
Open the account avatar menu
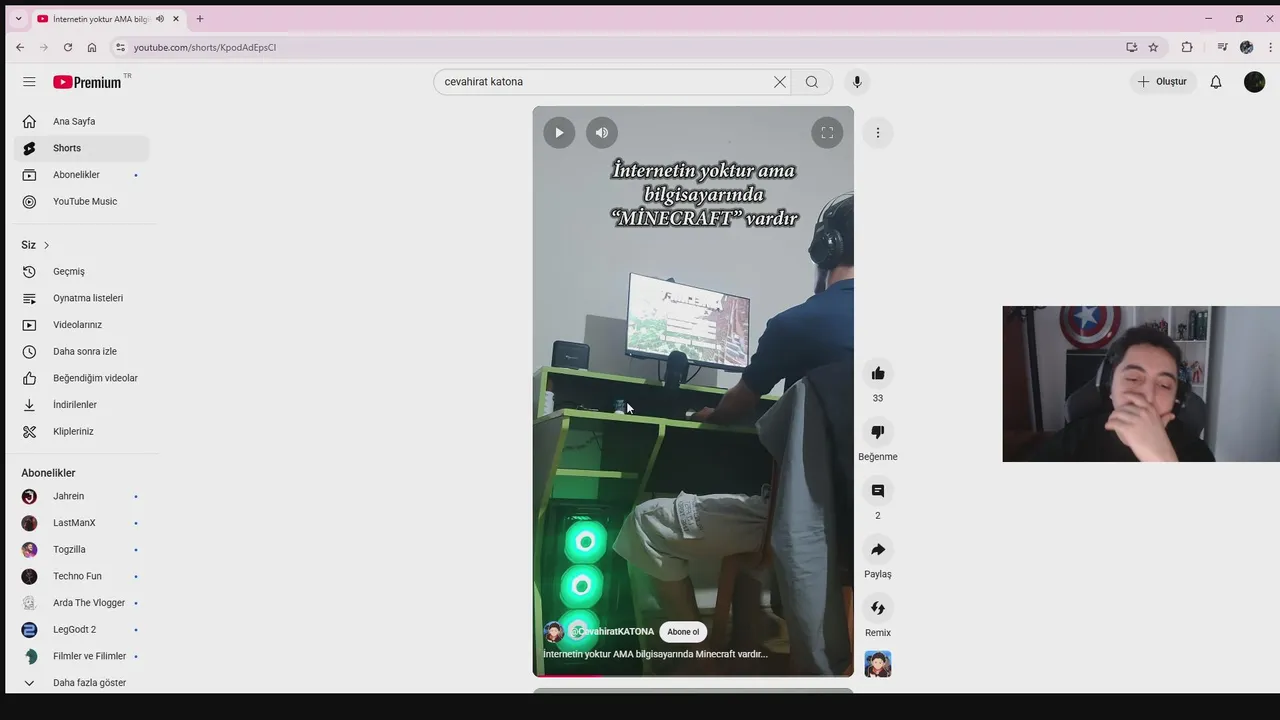pyautogui.click(x=1254, y=82)
